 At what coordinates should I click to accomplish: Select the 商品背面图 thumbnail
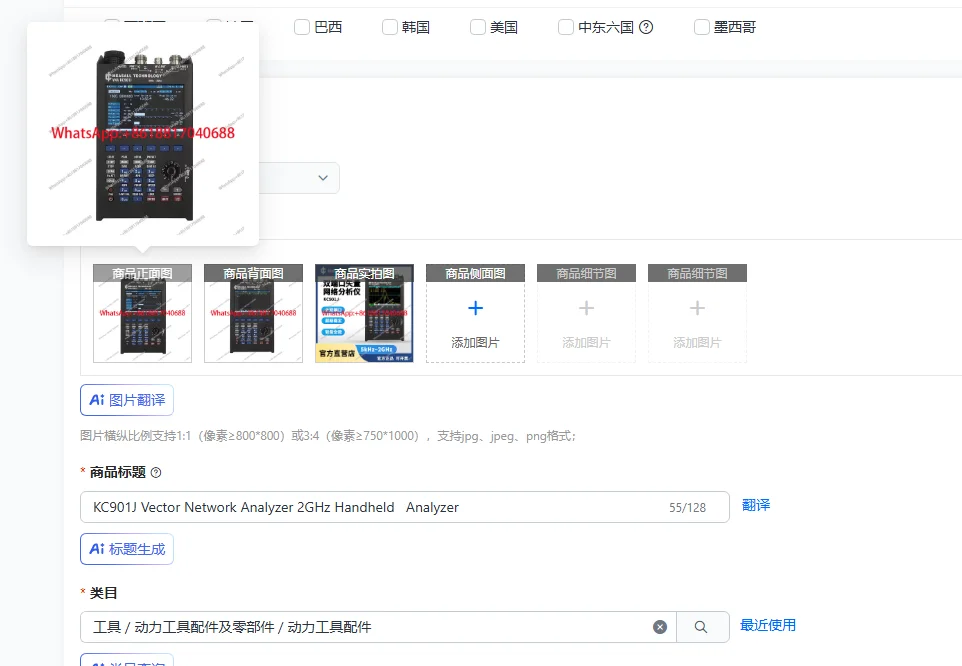(253, 313)
